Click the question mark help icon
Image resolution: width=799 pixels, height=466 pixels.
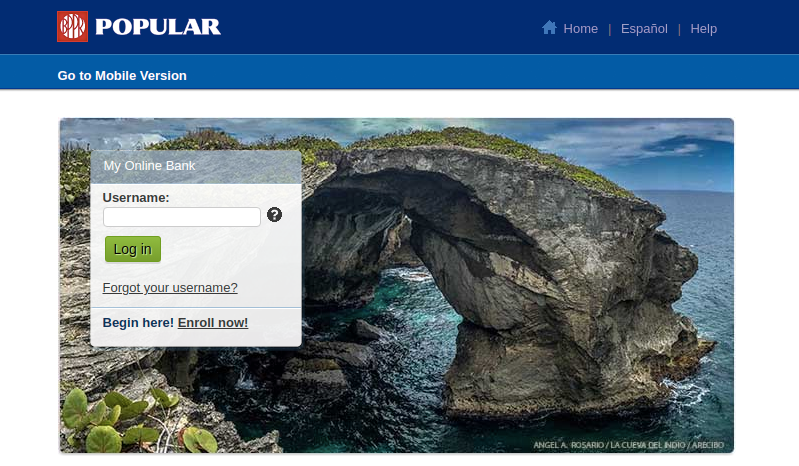(x=274, y=215)
